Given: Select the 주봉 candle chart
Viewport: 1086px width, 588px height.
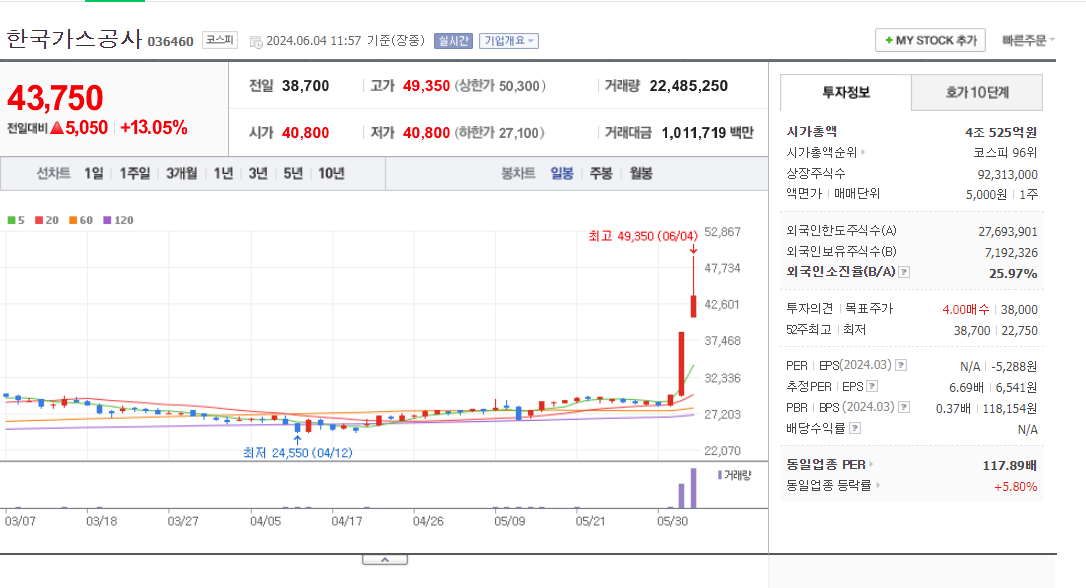Looking at the screenshot, I should point(600,173).
